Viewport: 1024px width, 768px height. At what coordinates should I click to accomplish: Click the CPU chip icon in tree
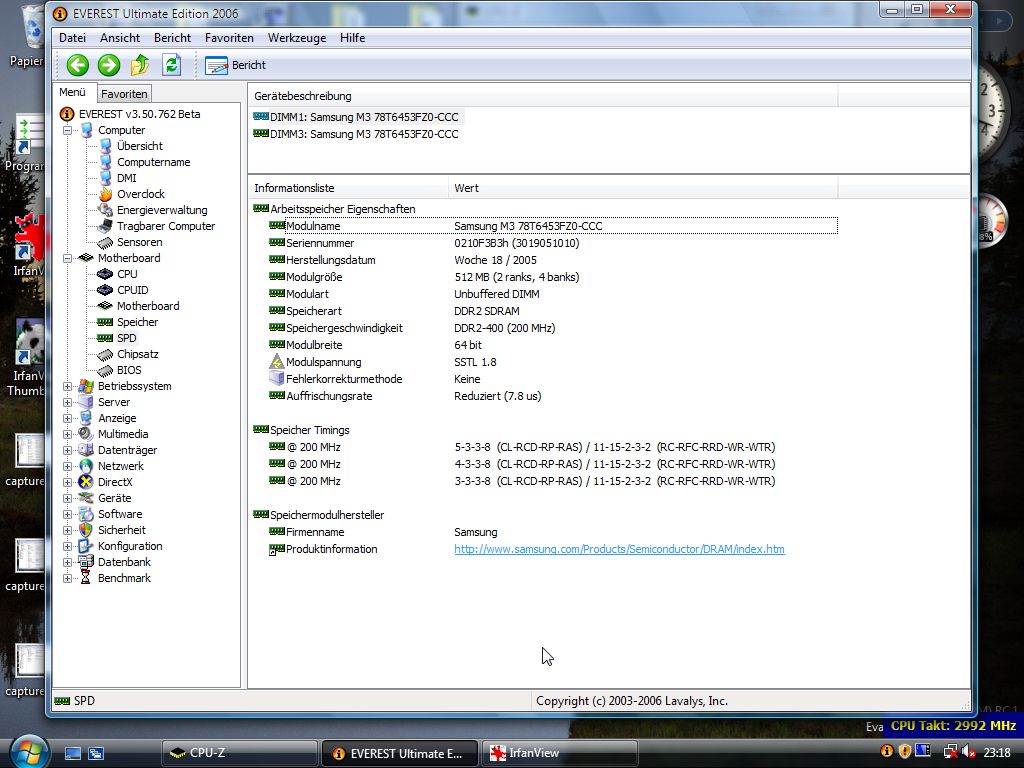click(x=104, y=274)
